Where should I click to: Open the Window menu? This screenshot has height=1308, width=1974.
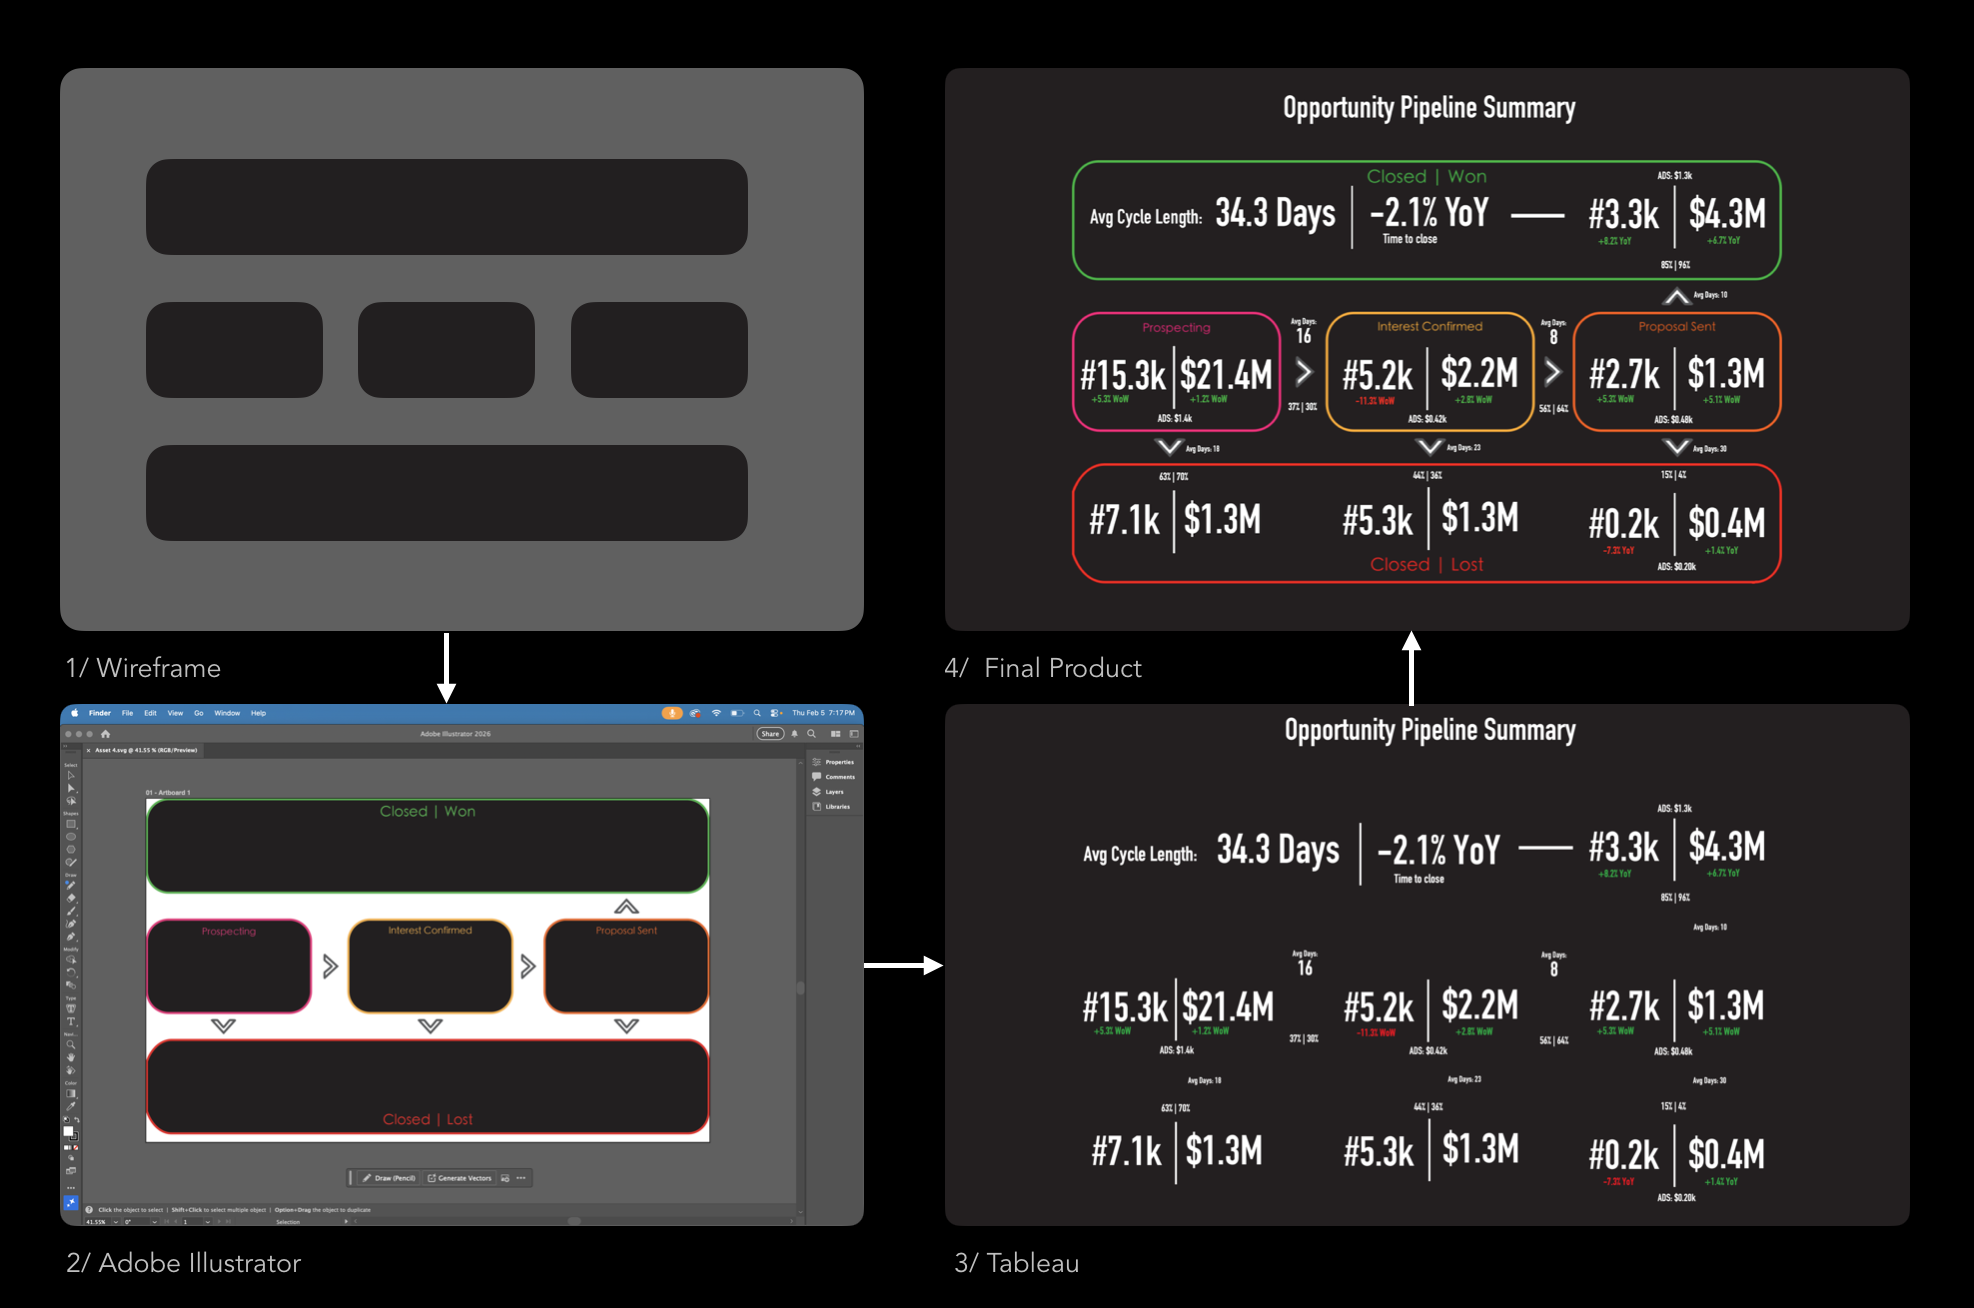227,713
